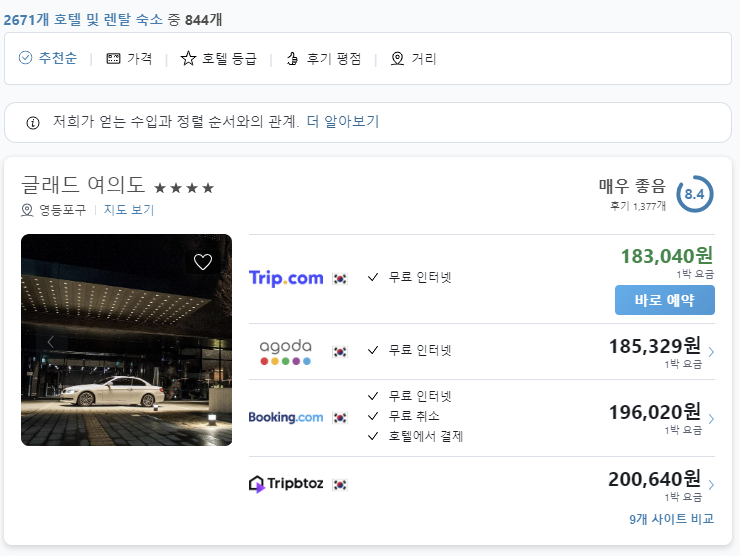
Task: Select the 185,329원 agoda price
Action: coord(655,346)
